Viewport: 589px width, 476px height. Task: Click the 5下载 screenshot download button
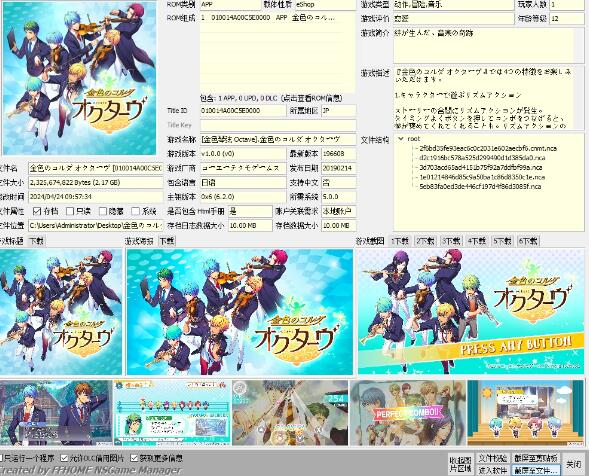(x=502, y=241)
